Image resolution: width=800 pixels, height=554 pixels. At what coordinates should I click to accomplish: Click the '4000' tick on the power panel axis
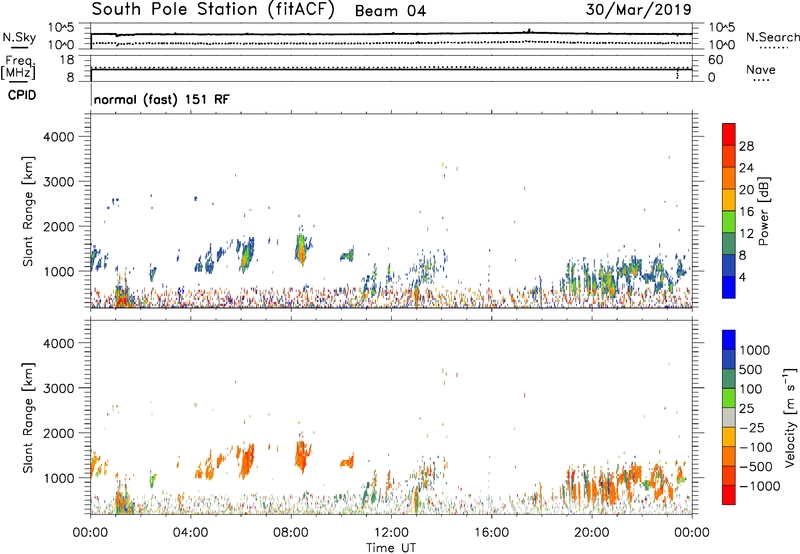click(x=59, y=137)
